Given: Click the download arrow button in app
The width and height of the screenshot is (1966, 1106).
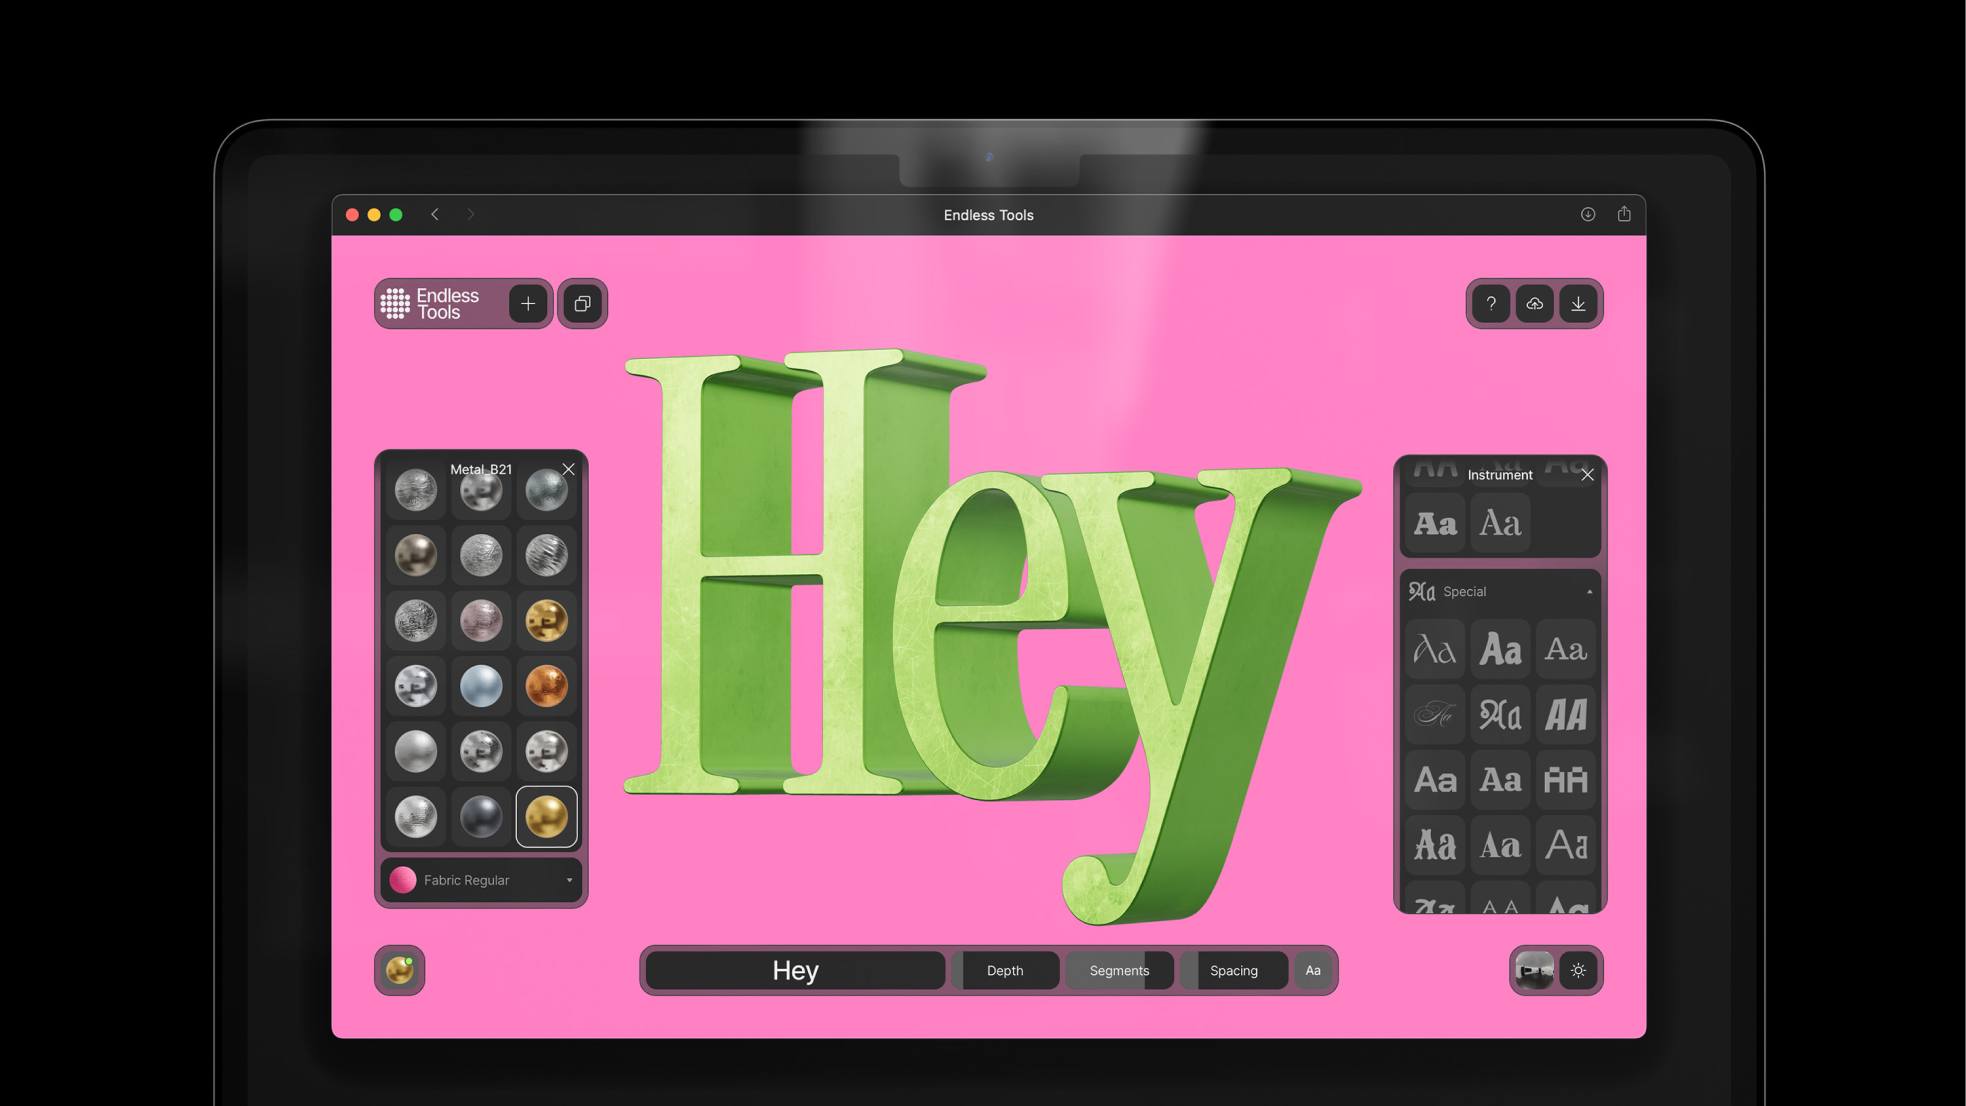Looking at the screenshot, I should [1578, 304].
